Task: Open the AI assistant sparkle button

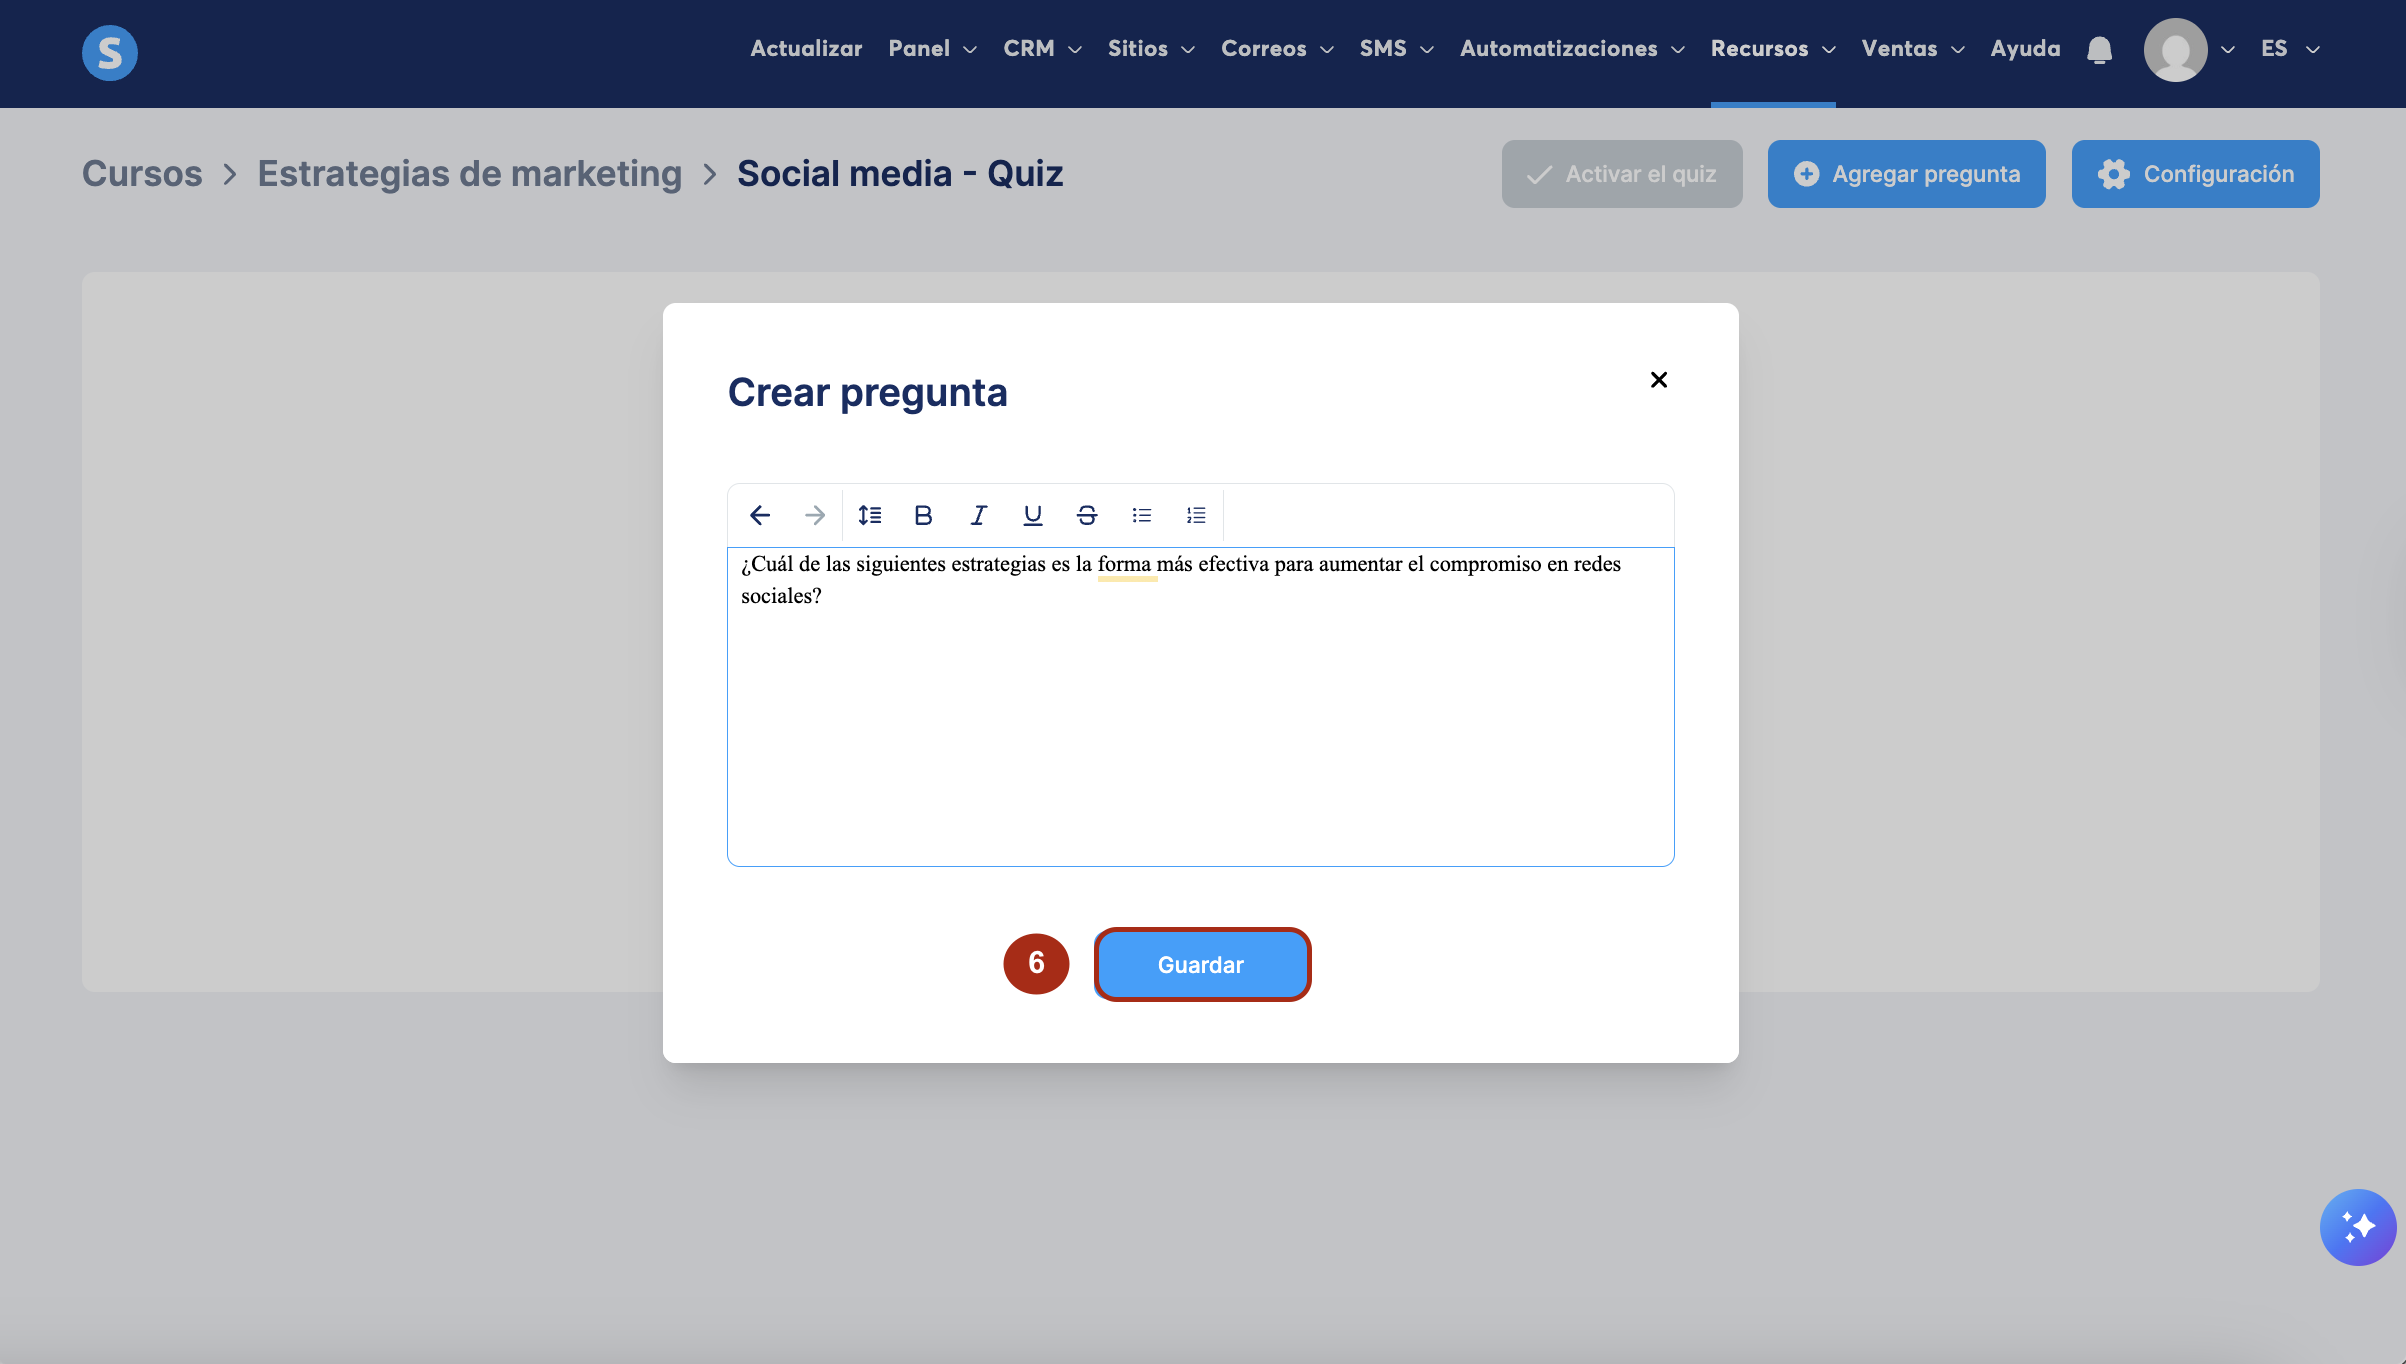Action: [x=2357, y=1227]
